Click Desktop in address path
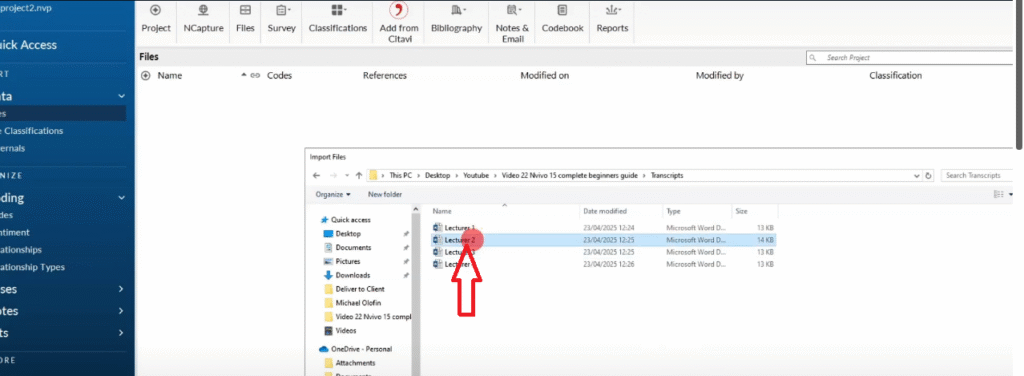This screenshot has width=1024, height=376. coord(438,176)
